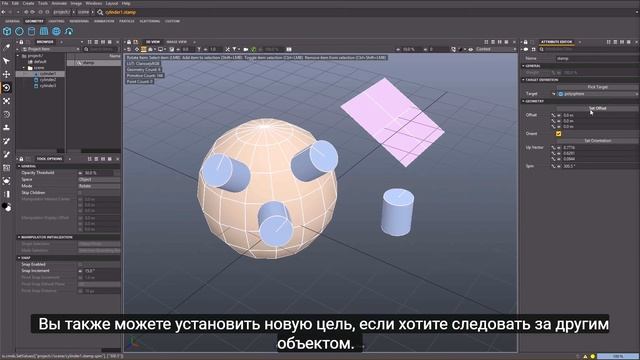Click the polygrid shelf icon

pyautogui.click(x=44, y=31)
